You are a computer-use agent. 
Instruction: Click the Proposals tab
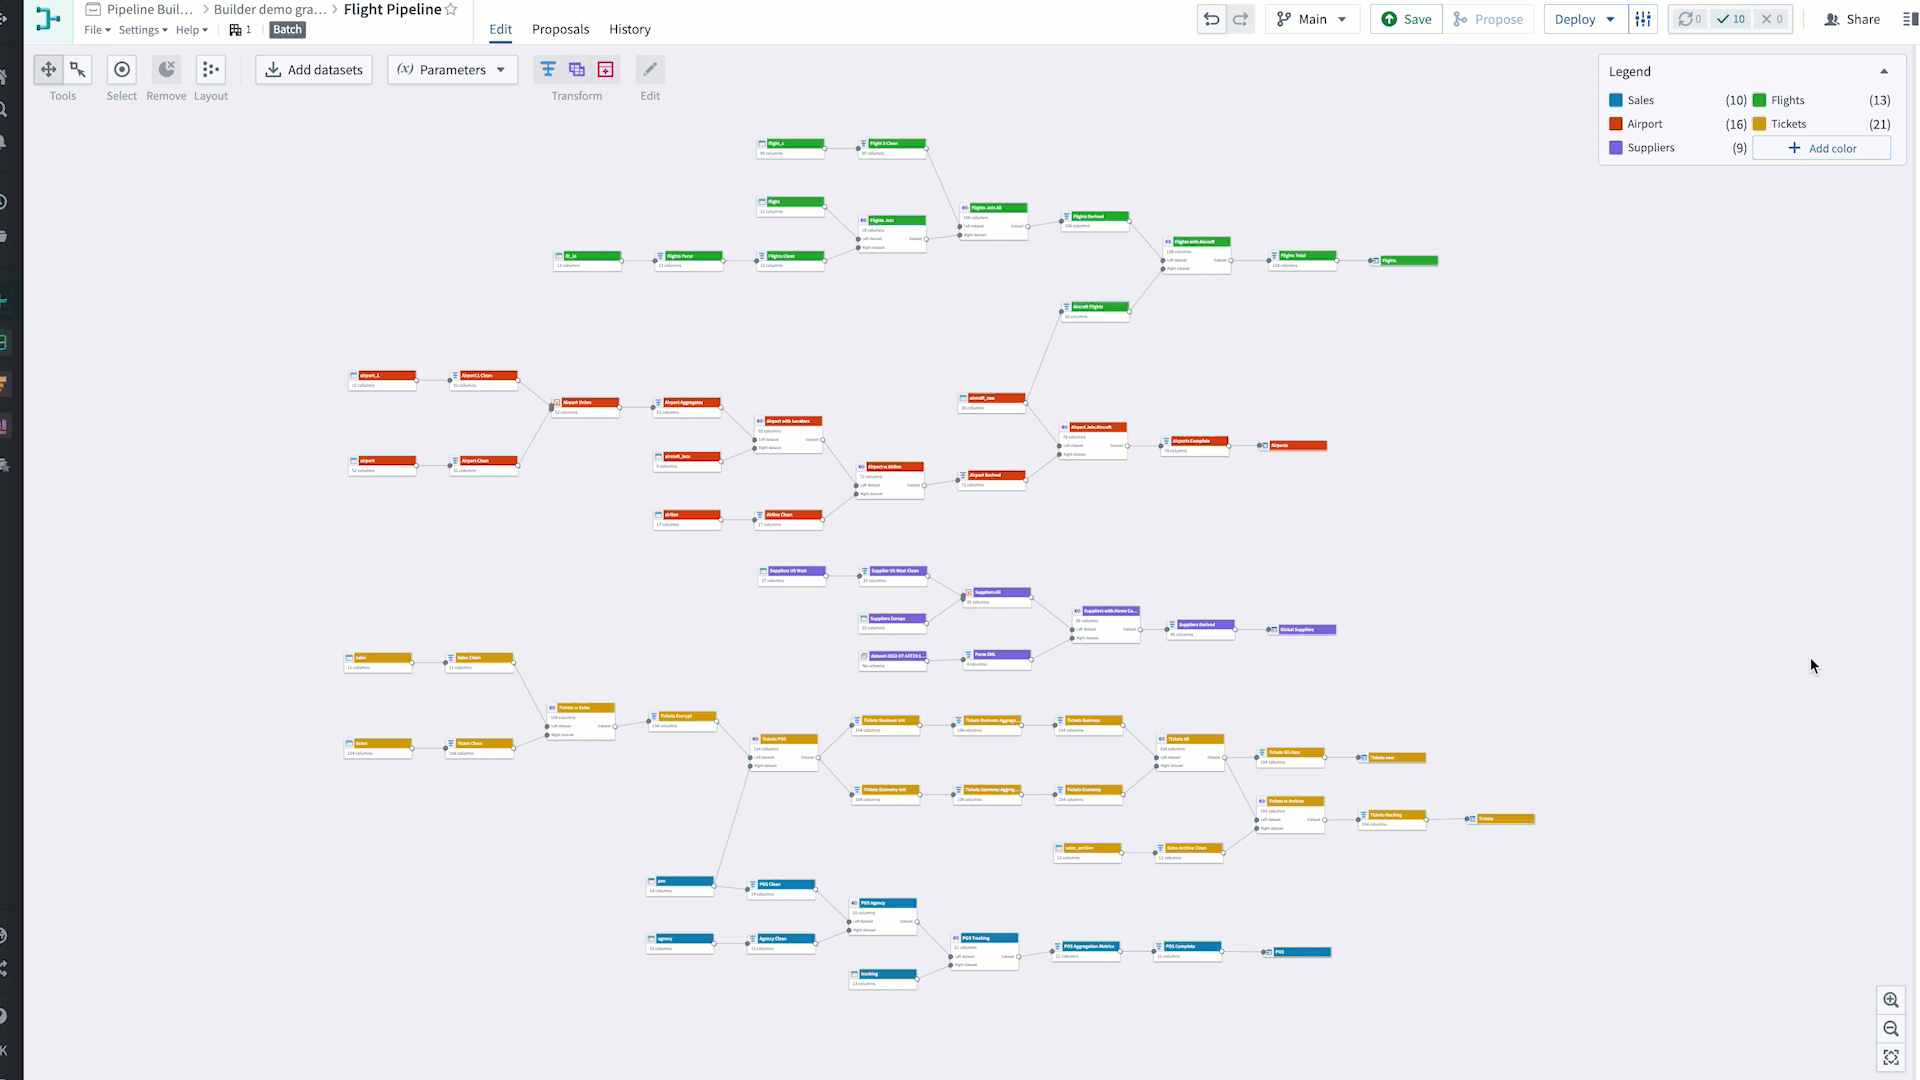(x=560, y=29)
